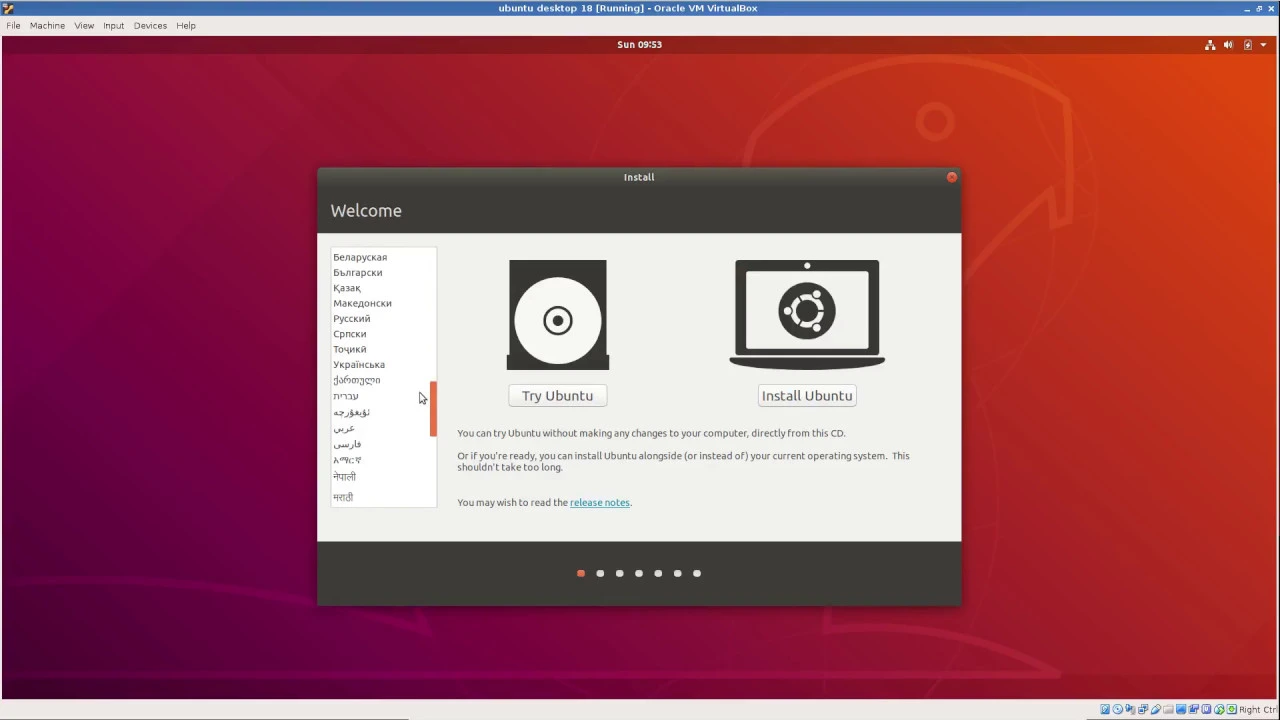Select the Nepali नेपाली language entry
This screenshot has height=720, width=1280.
click(345, 477)
